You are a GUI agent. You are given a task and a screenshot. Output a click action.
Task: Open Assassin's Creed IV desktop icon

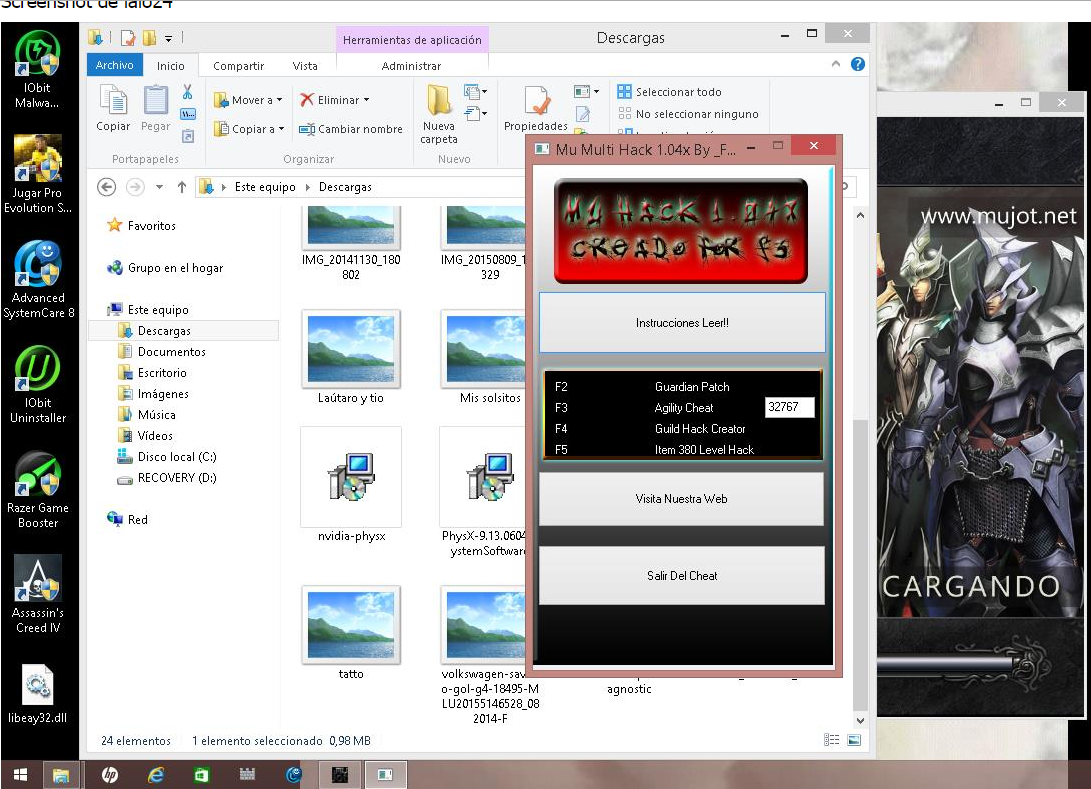(38, 580)
